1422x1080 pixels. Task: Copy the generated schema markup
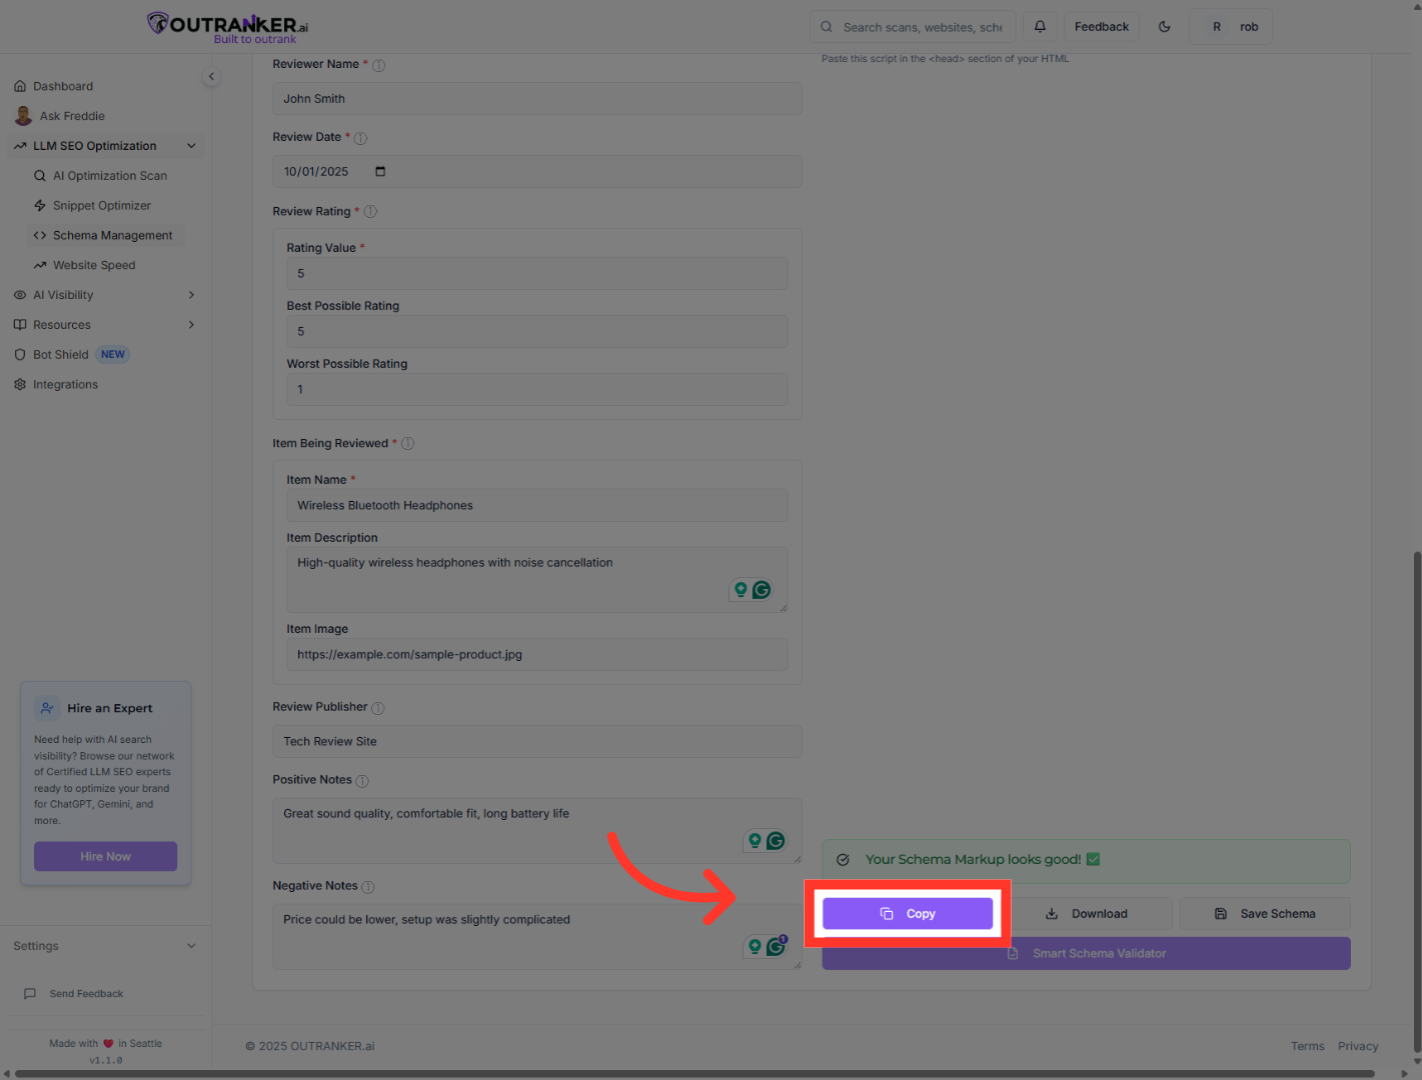907,914
